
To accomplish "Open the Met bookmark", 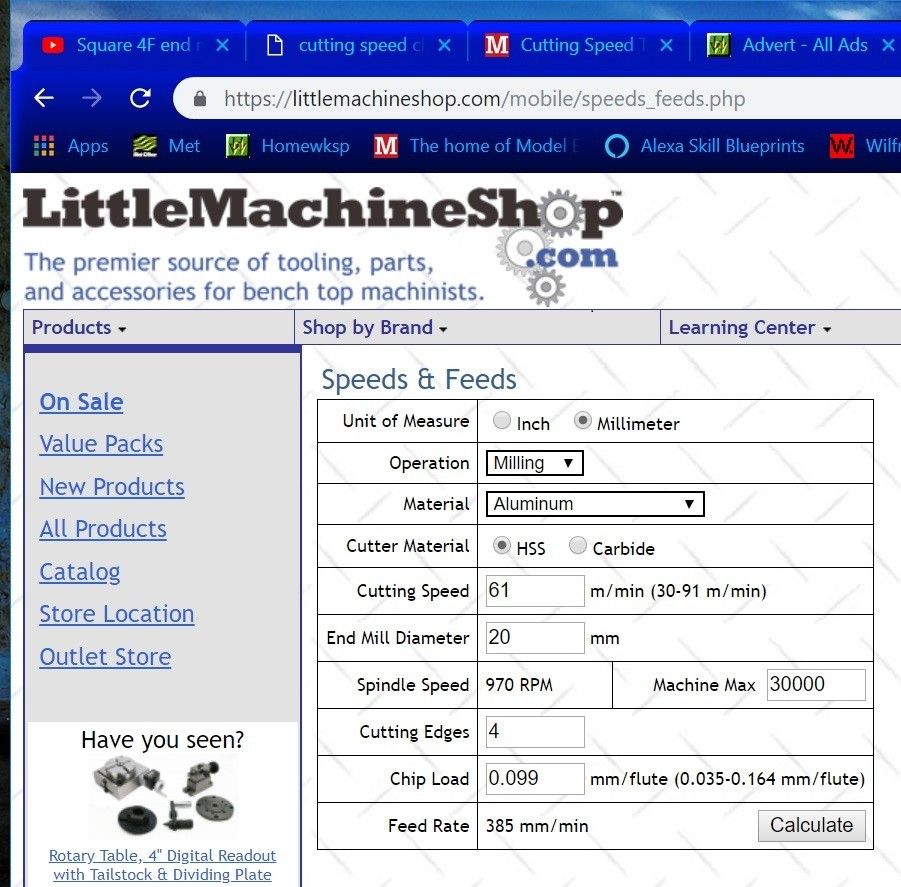I will pos(167,146).
